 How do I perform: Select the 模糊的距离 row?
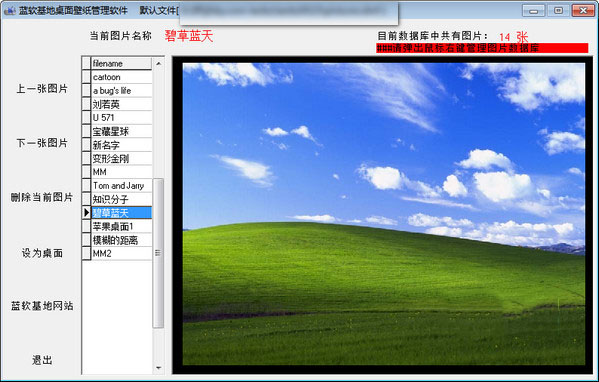point(121,240)
